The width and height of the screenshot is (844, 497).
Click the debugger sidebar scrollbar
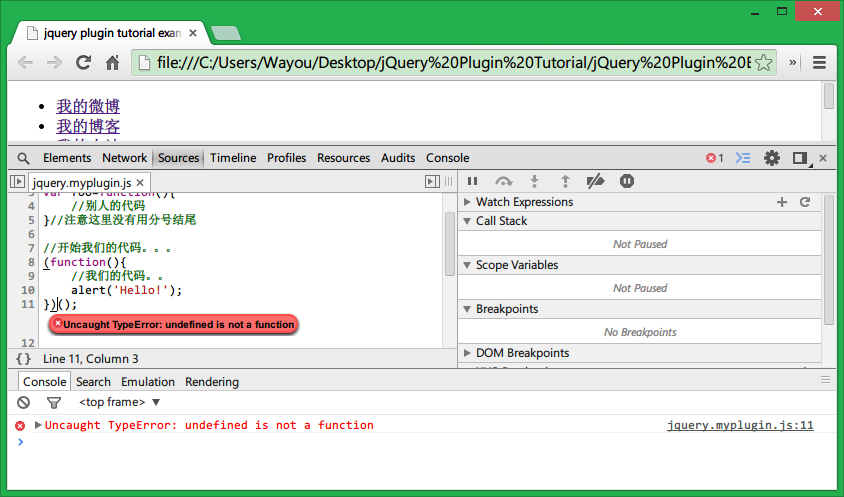coord(829,260)
